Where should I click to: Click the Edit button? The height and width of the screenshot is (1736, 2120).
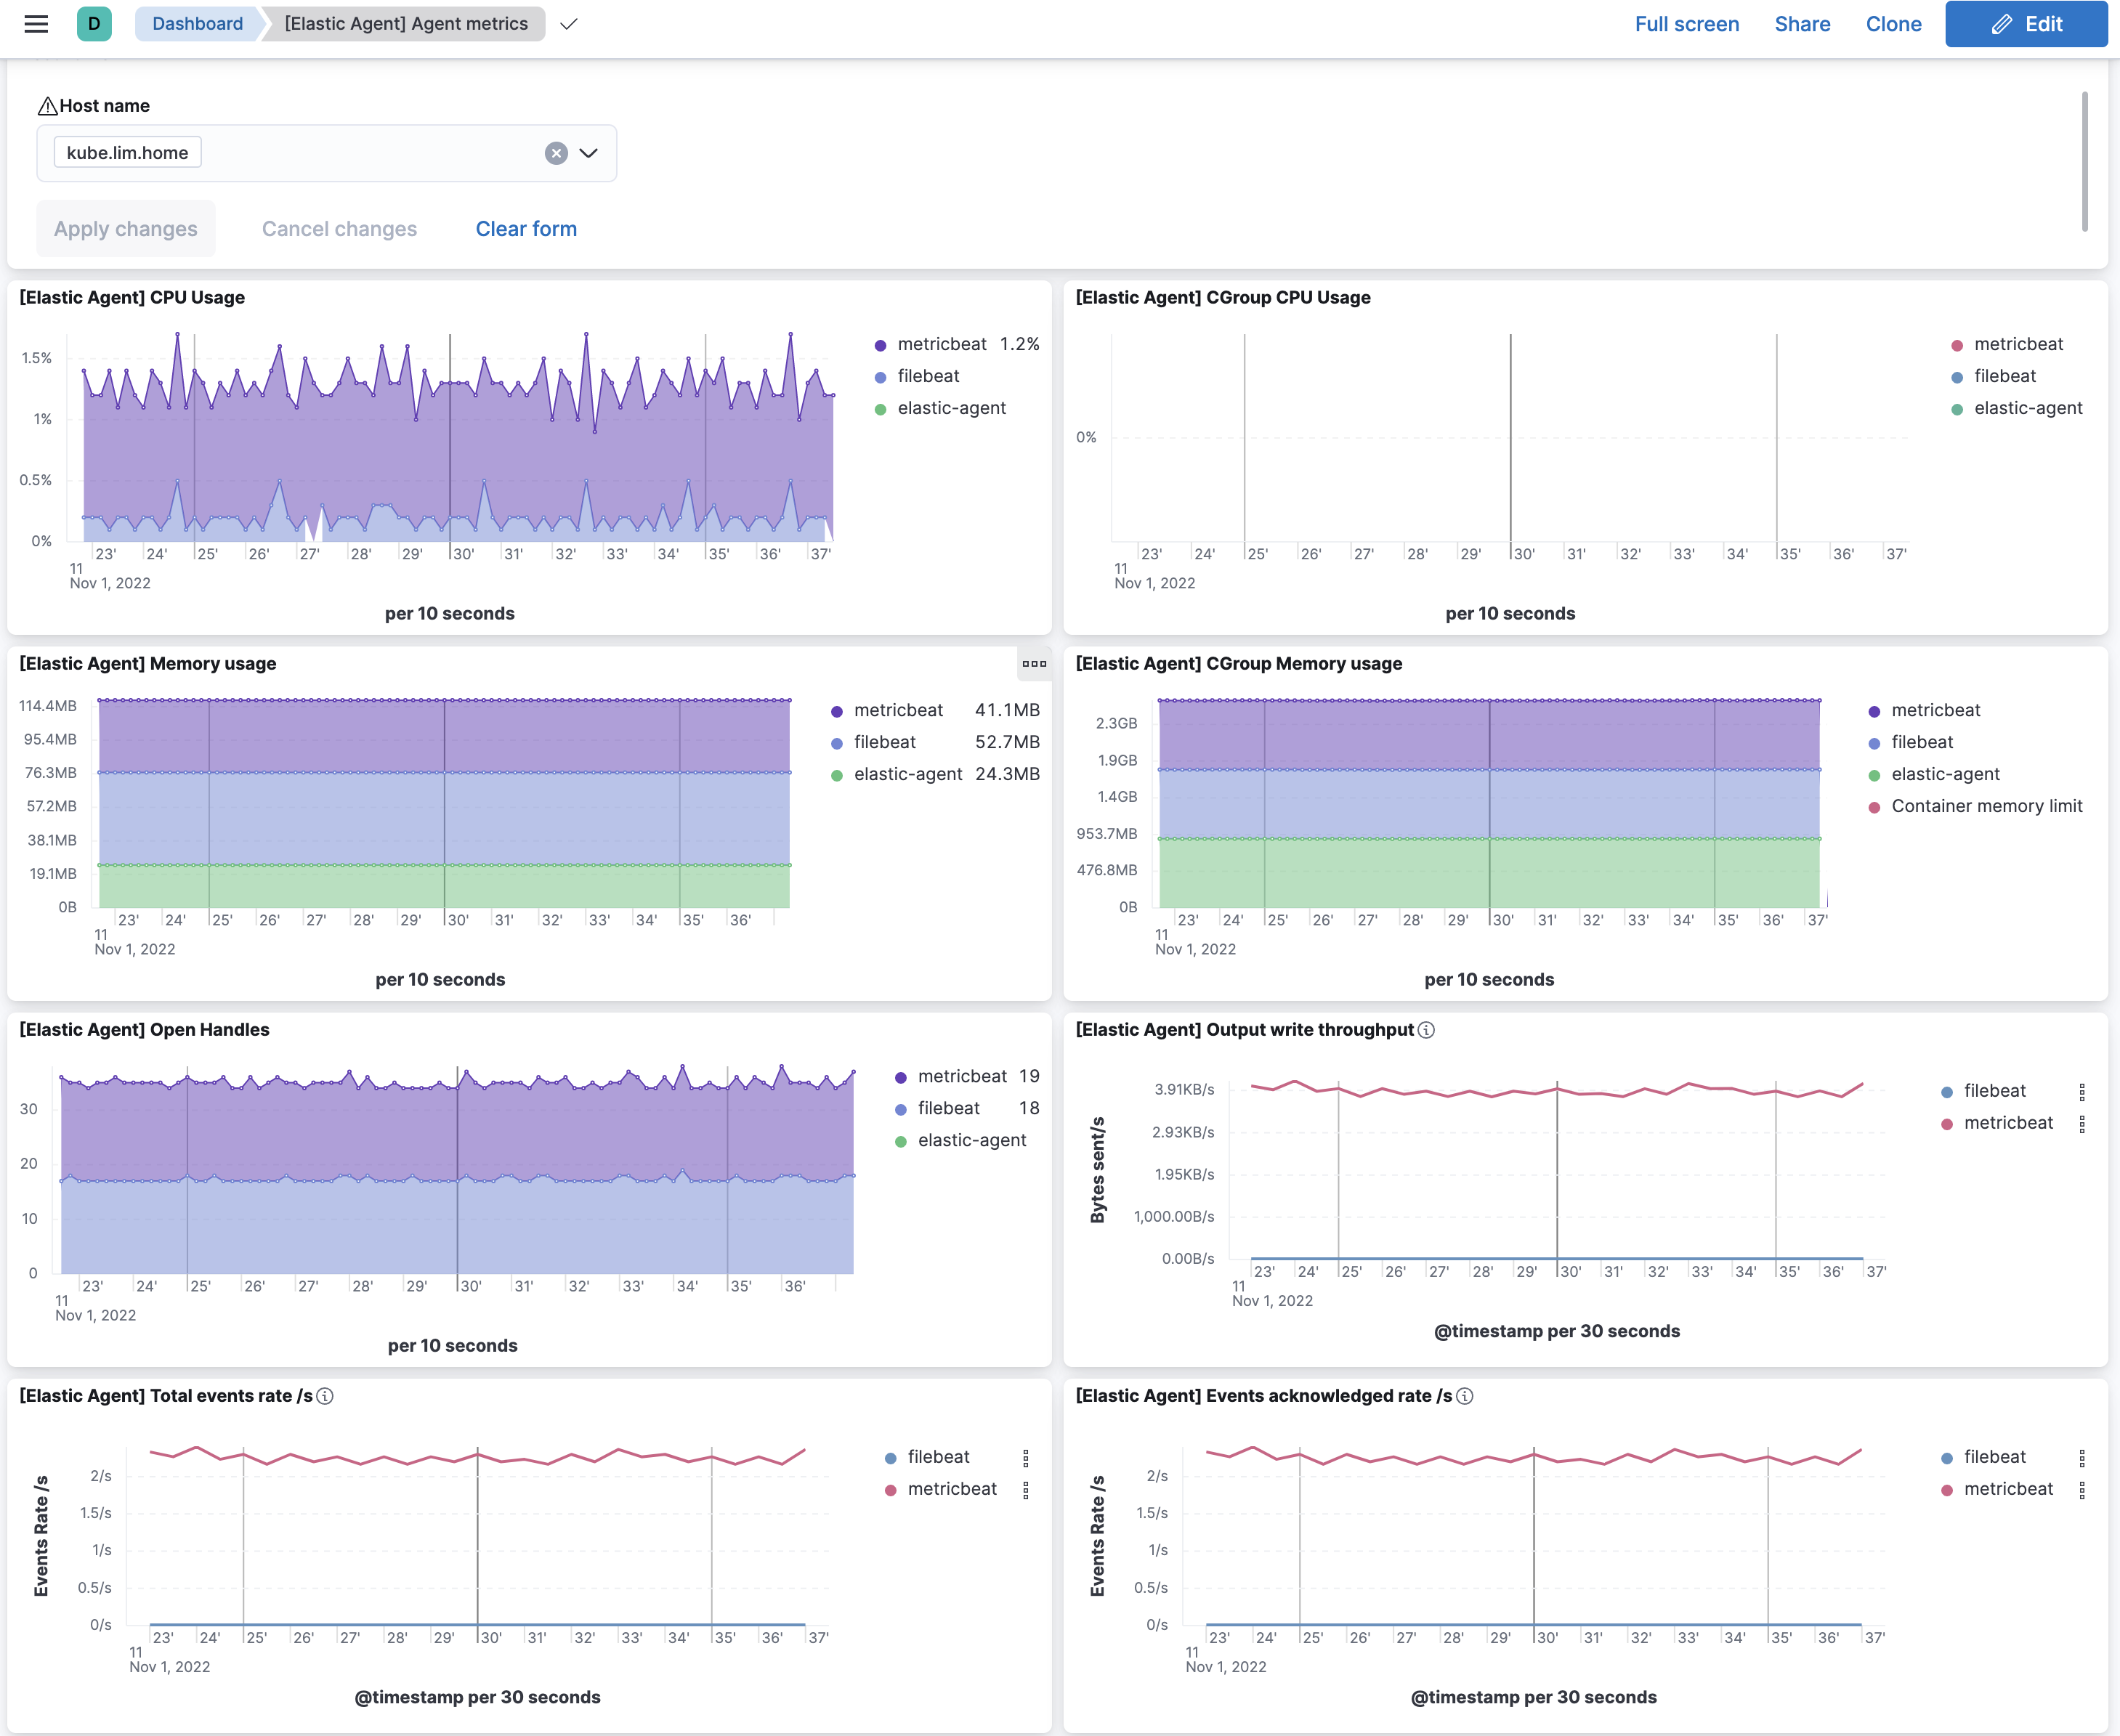tap(2026, 24)
